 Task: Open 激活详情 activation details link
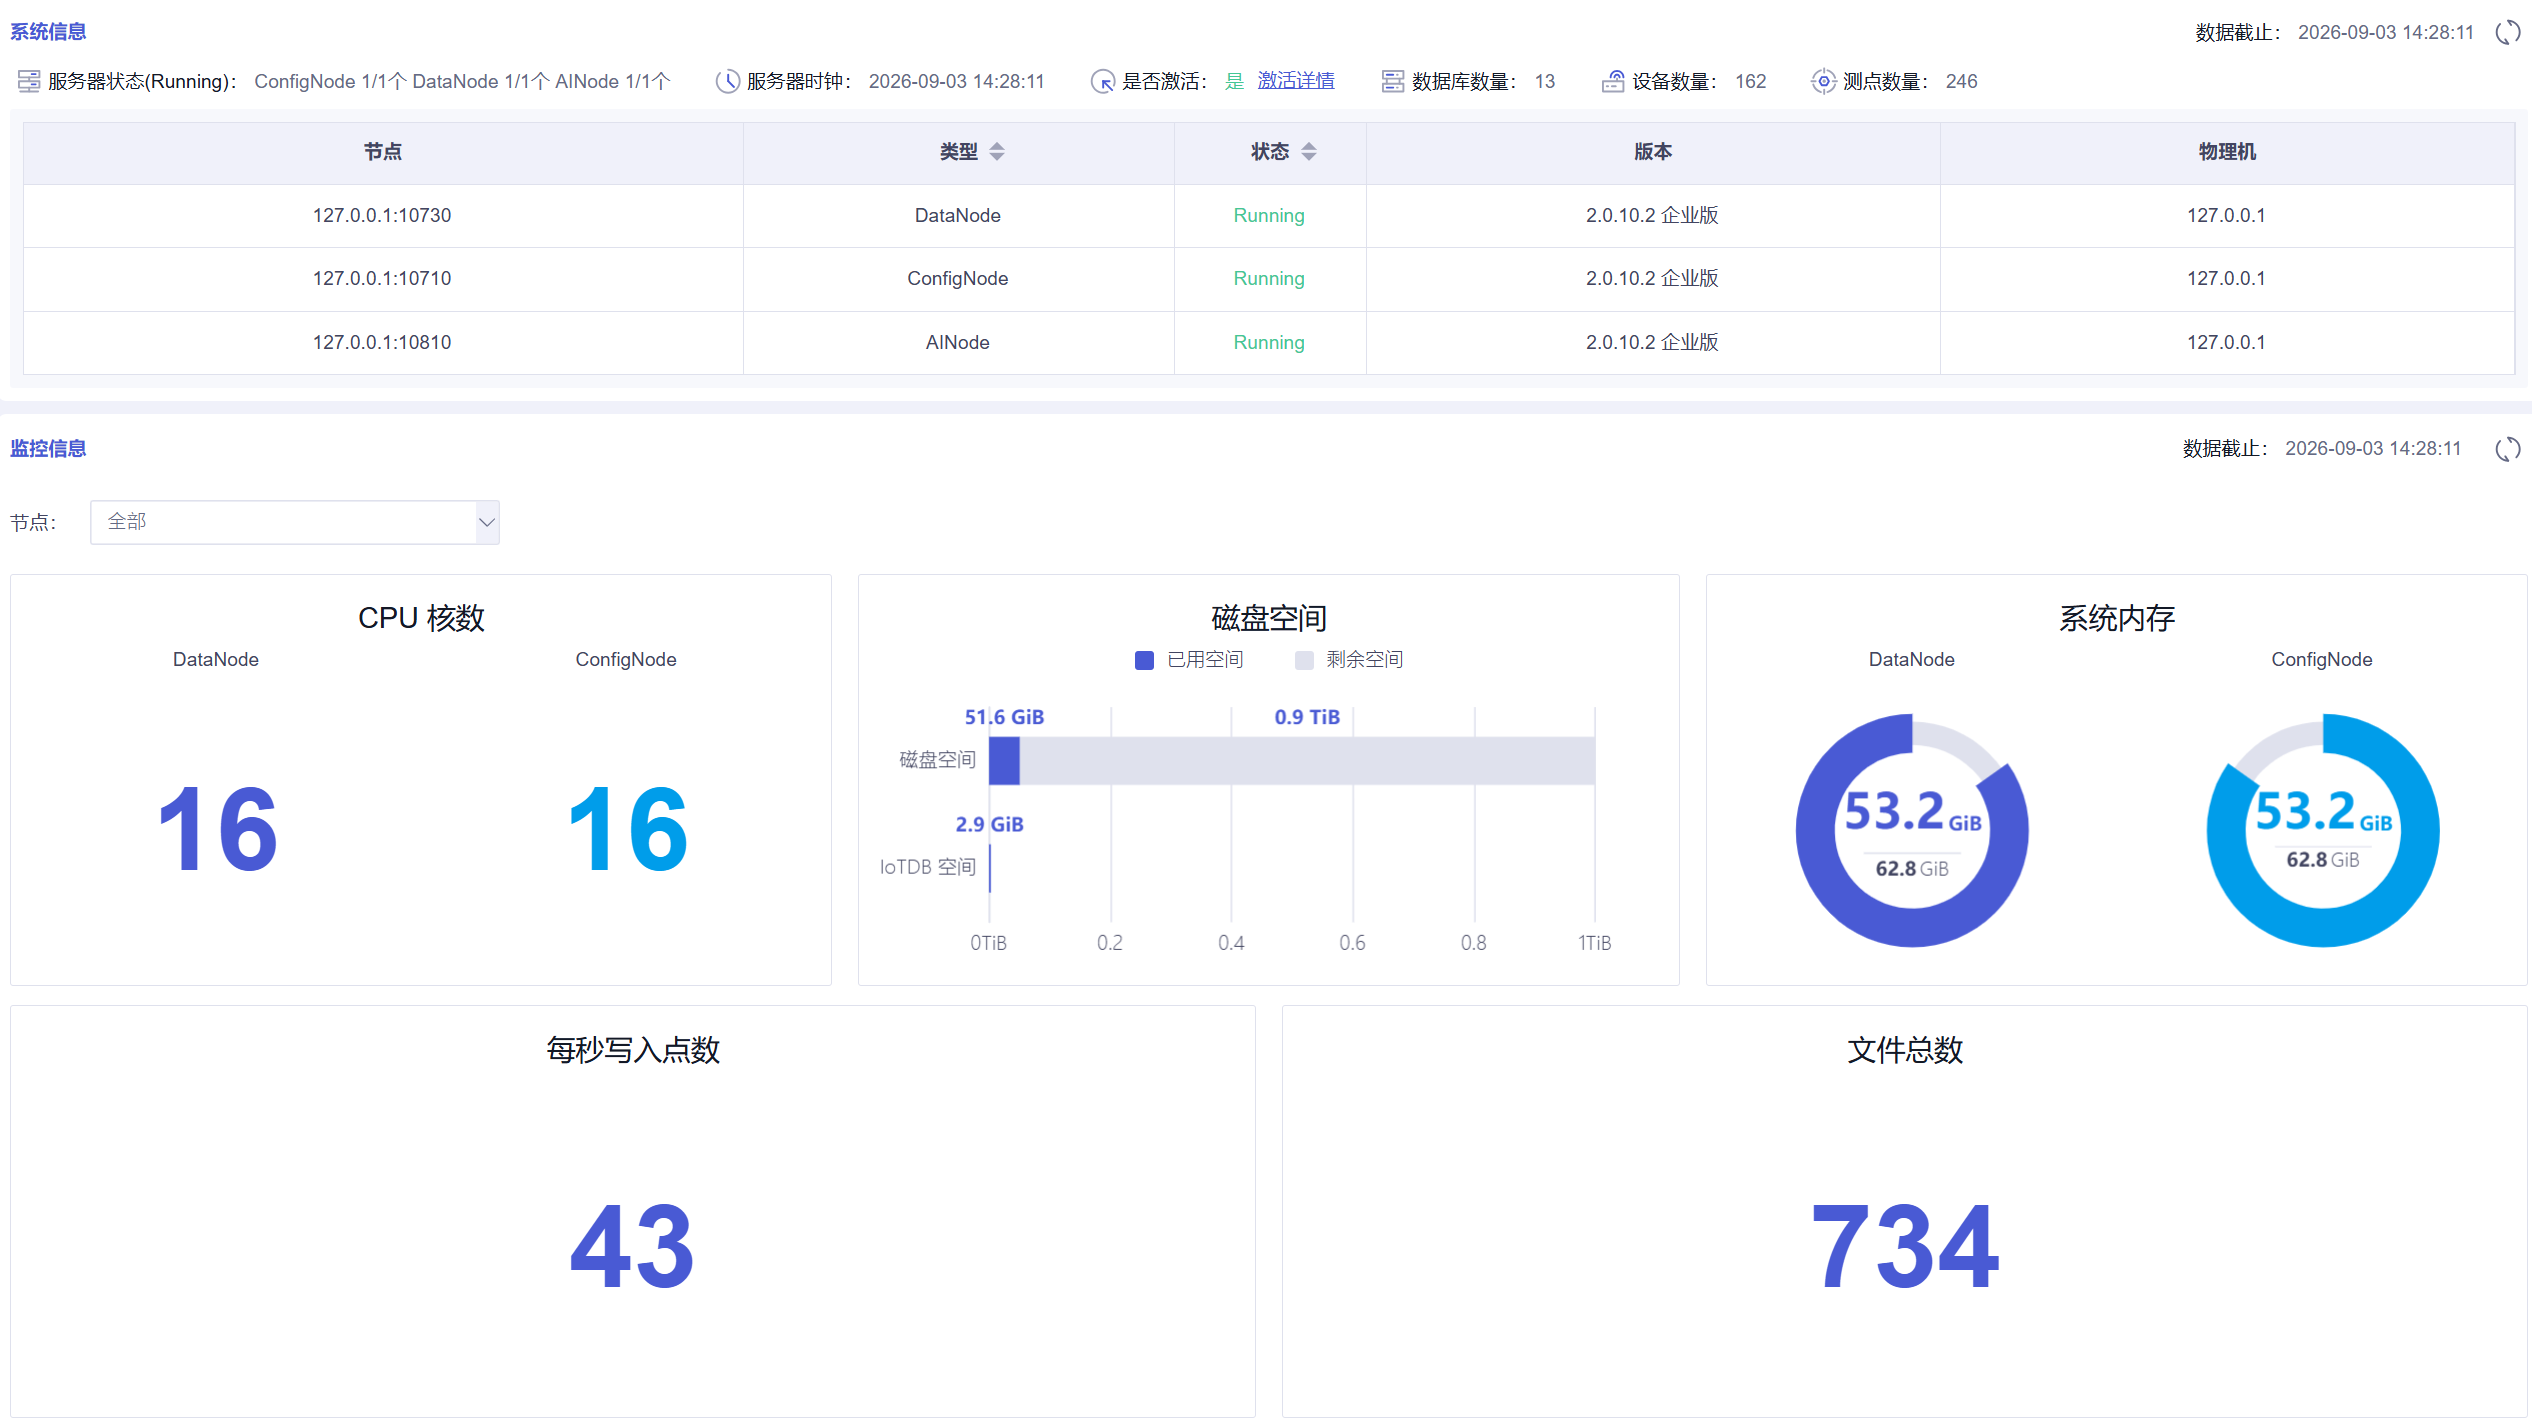[x=1296, y=81]
